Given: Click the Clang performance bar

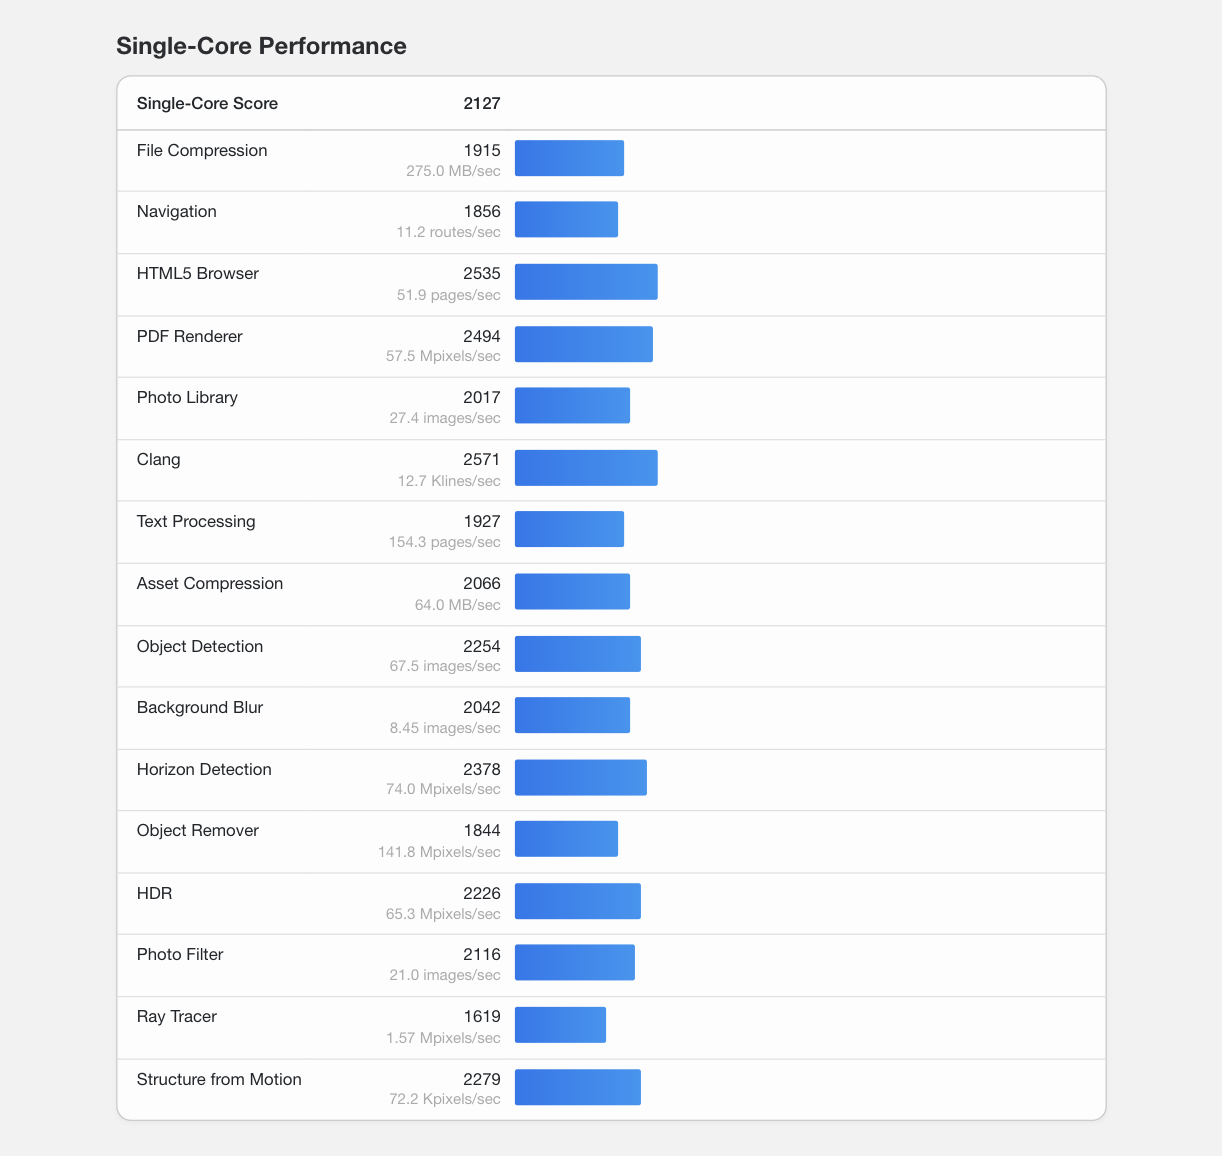Looking at the screenshot, I should 586,468.
